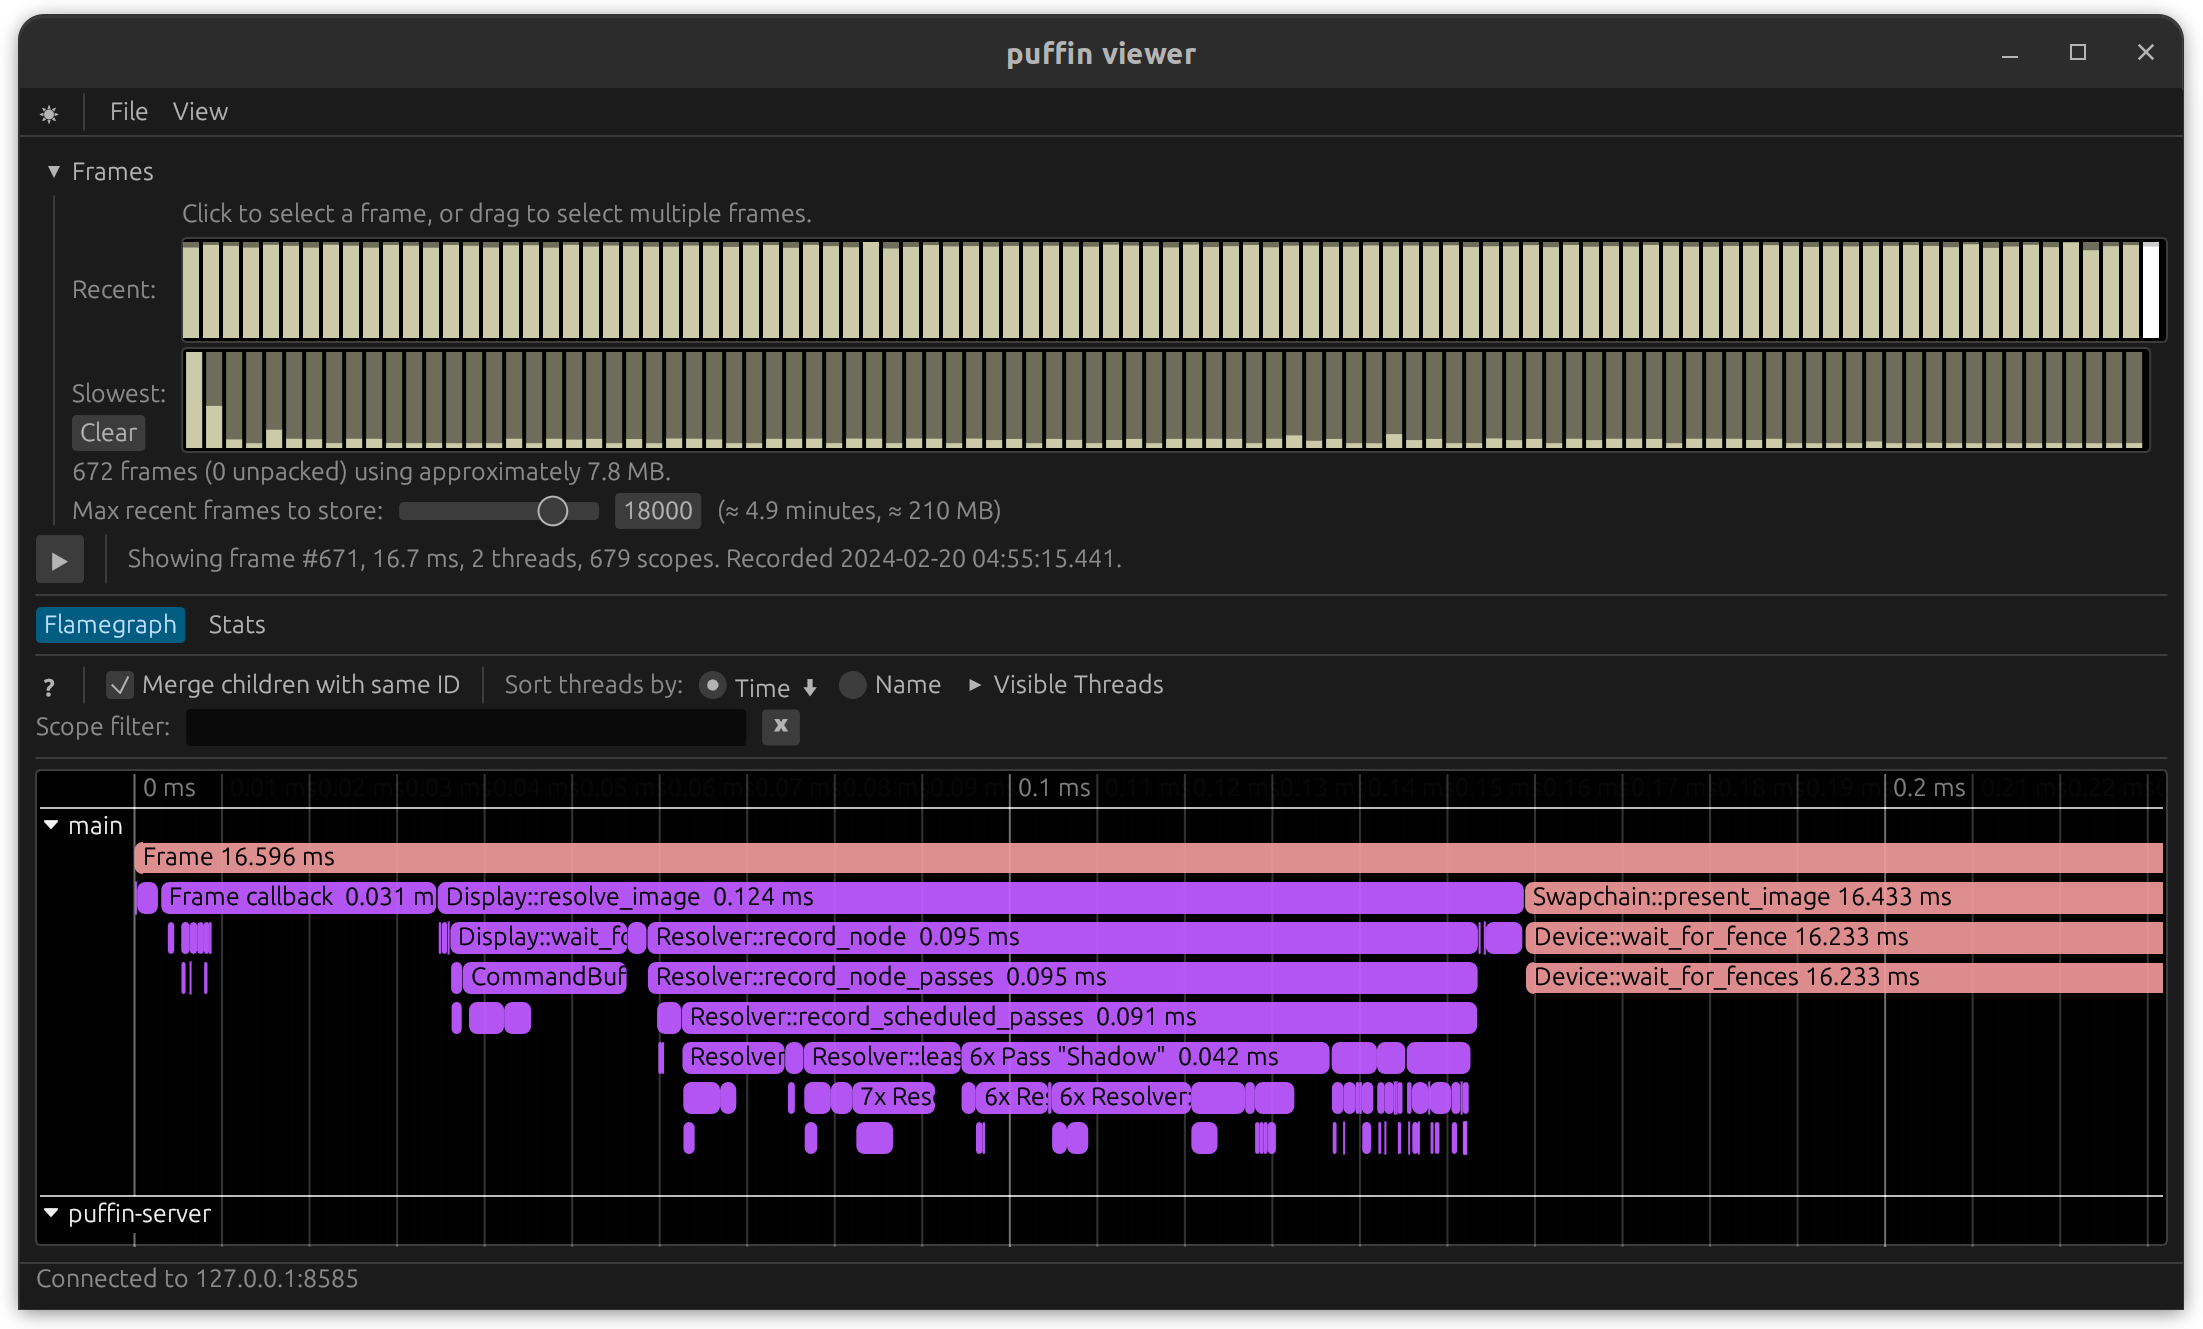Viewport: 2203px width, 1329px height.
Task: Collapse the main thread in the flamegraph
Action: tap(52, 824)
